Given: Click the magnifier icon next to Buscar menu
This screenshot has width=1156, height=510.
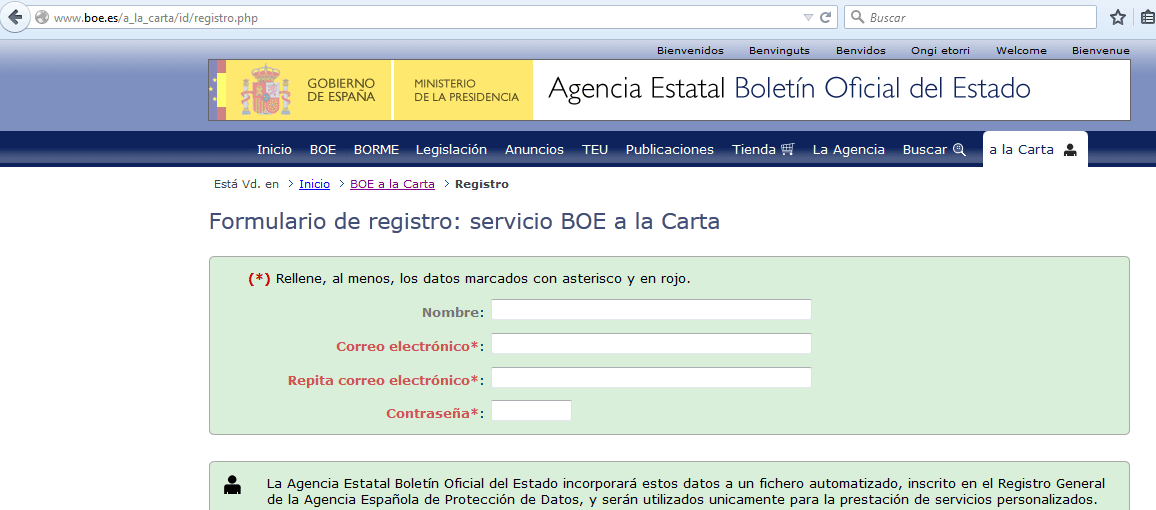Looking at the screenshot, I should 958,150.
